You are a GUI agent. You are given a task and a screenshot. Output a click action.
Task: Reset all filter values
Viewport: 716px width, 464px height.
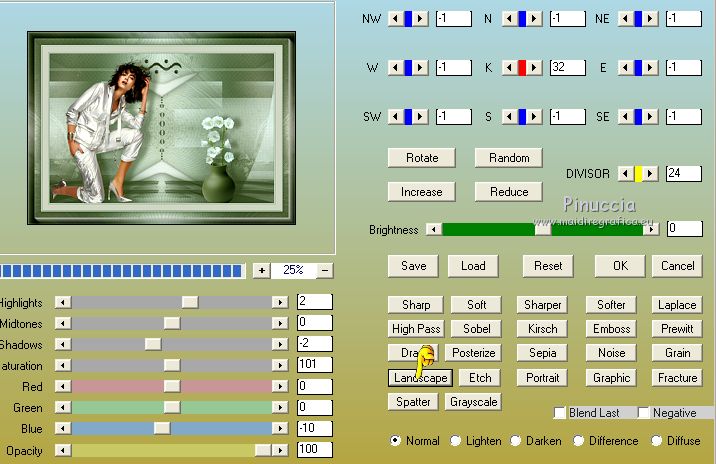tap(548, 266)
